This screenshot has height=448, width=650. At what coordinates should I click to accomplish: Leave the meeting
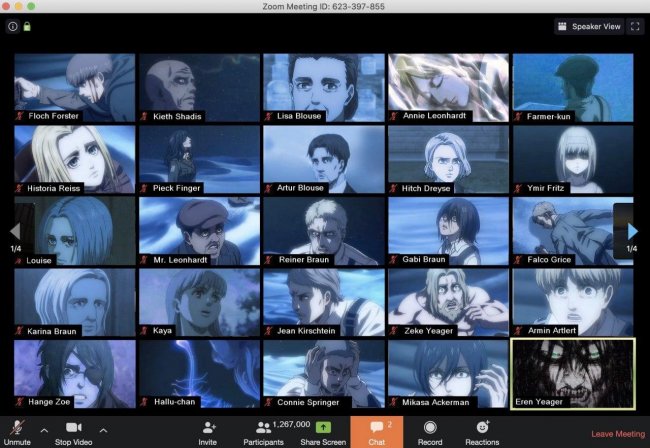point(617,434)
